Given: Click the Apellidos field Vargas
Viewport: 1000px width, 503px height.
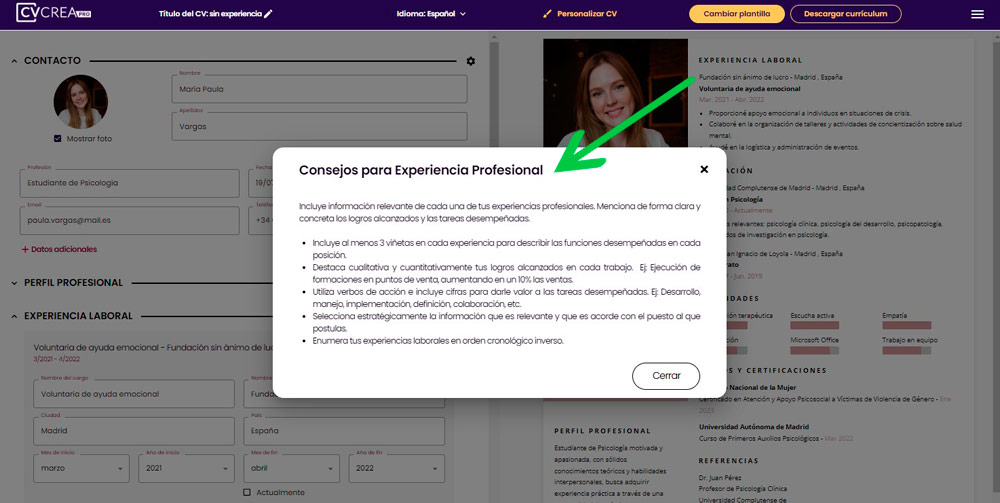Looking at the screenshot, I should pyautogui.click(x=319, y=126).
